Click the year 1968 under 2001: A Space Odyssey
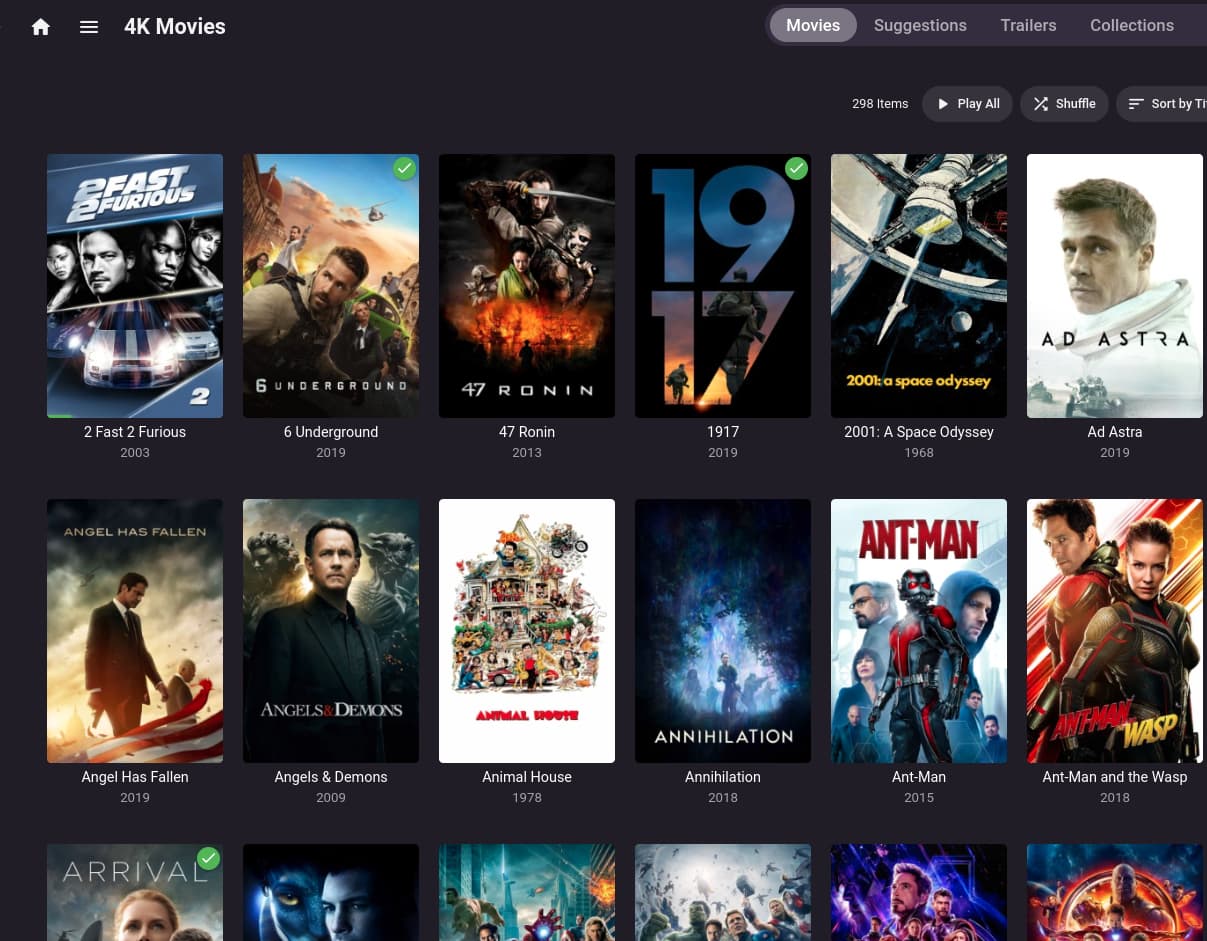Viewport: 1207px width, 941px height. [919, 453]
